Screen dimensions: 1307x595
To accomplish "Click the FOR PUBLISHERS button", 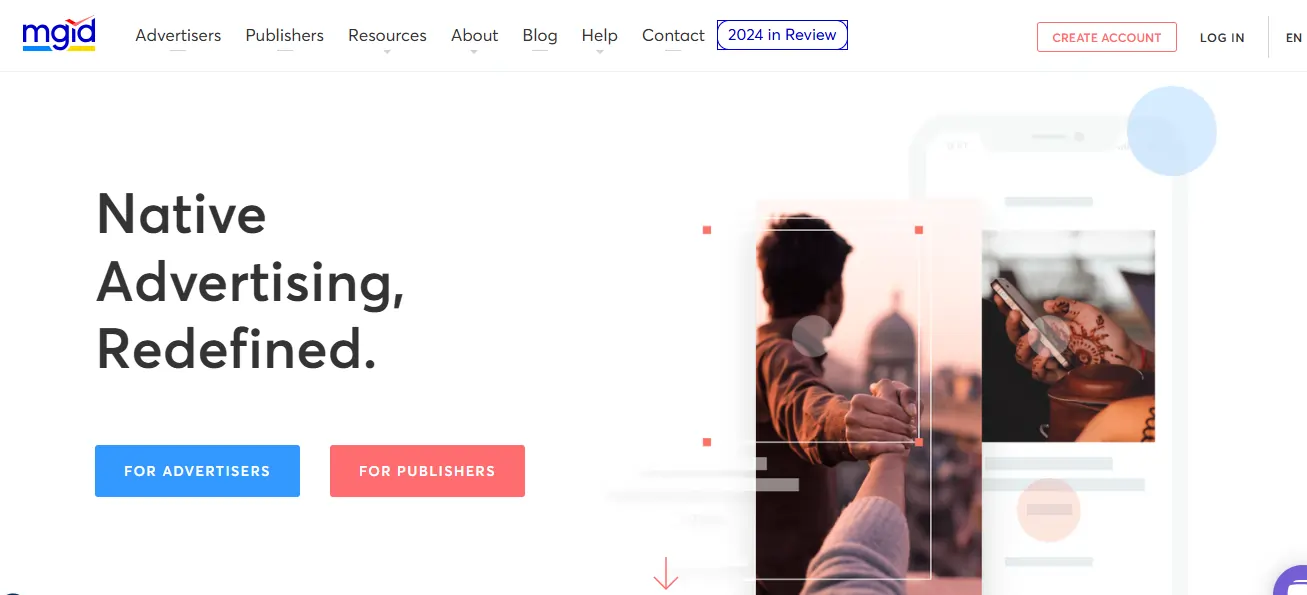I will pyautogui.click(x=427, y=471).
